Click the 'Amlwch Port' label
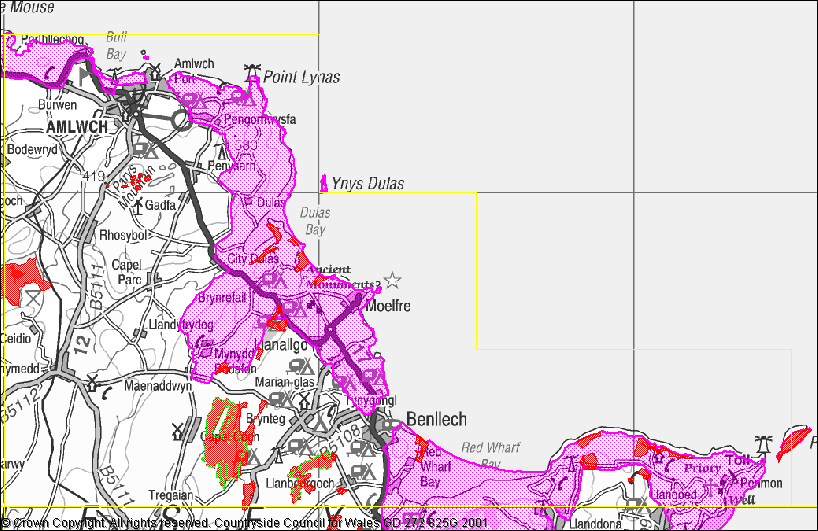This screenshot has width=818, height=531. (x=194, y=71)
